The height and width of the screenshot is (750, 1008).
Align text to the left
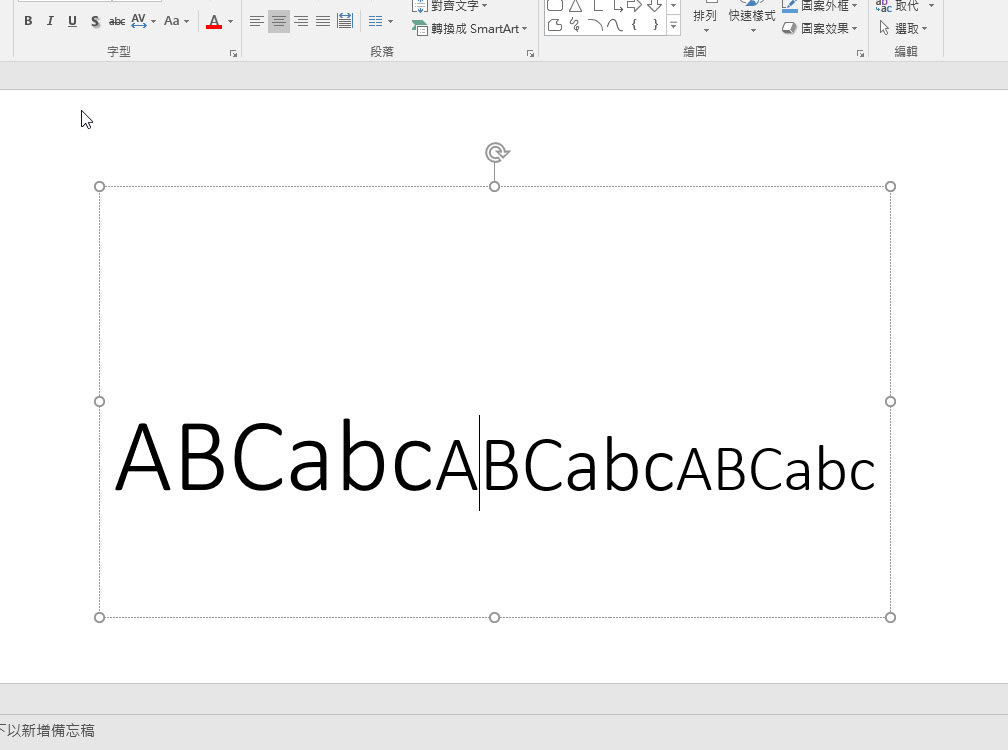click(257, 21)
